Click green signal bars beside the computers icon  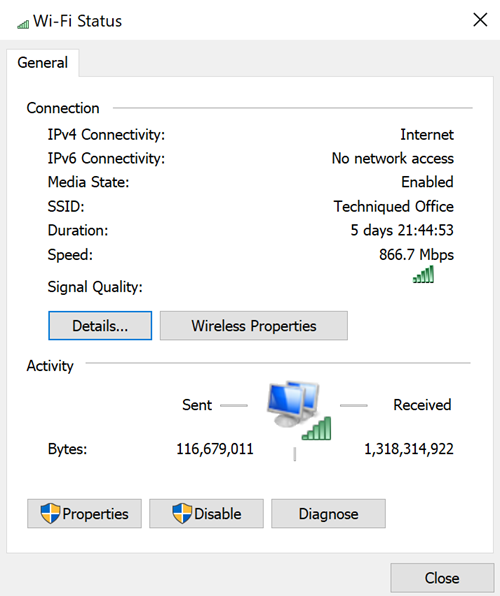coord(316,428)
